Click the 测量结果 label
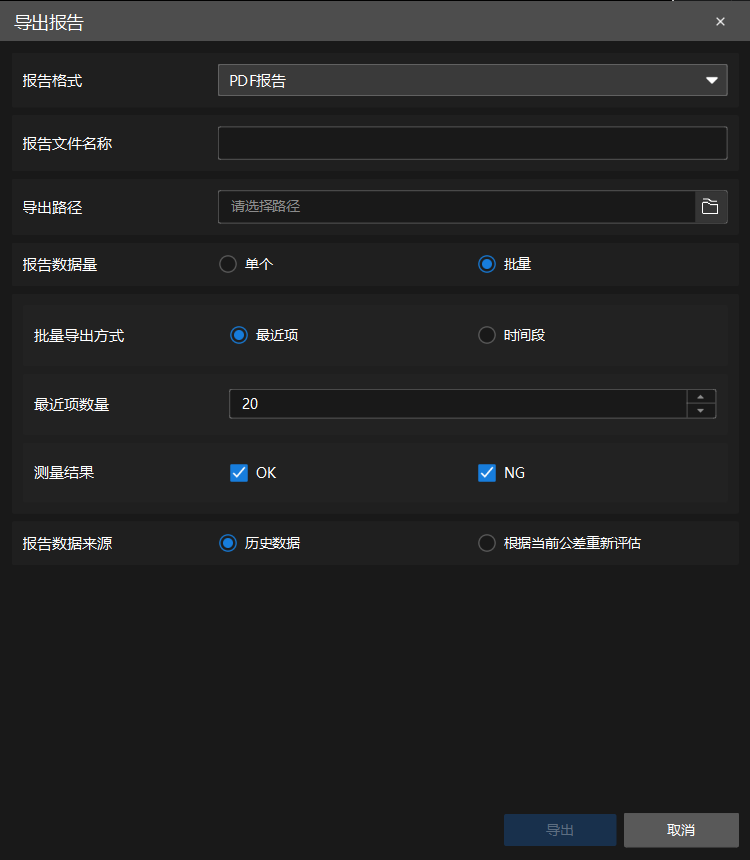This screenshot has height=860, width=750. [64, 473]
